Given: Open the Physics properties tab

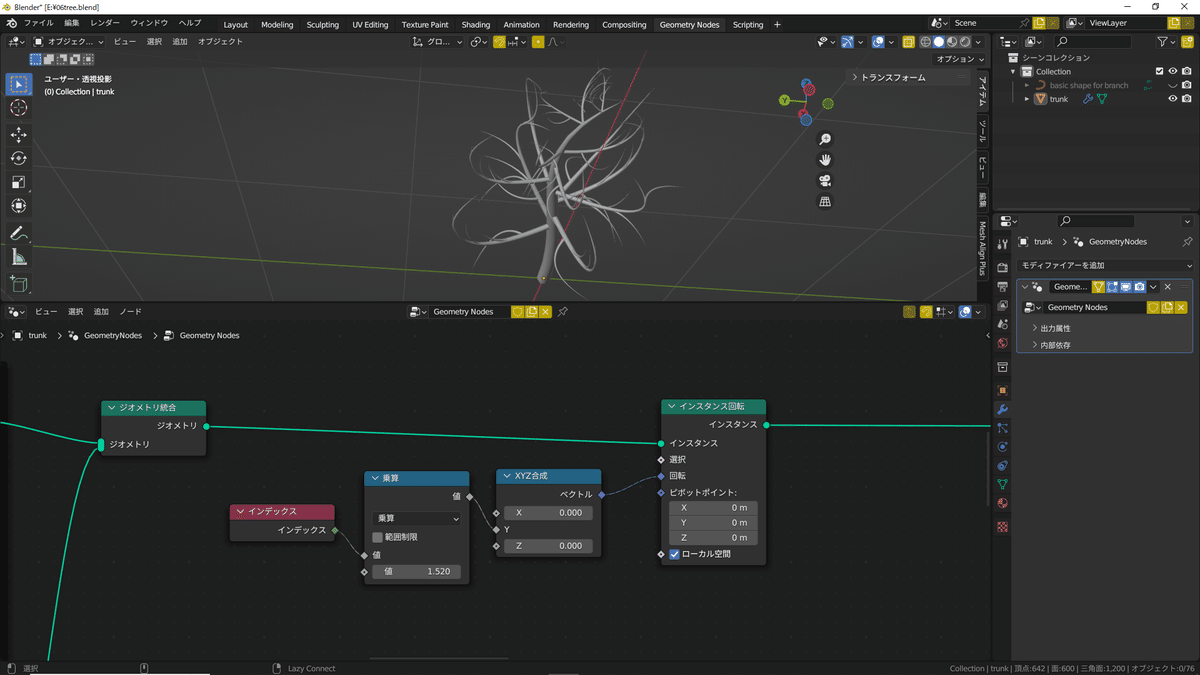Looking at the screenshot, I should (x=1002, y=447).
